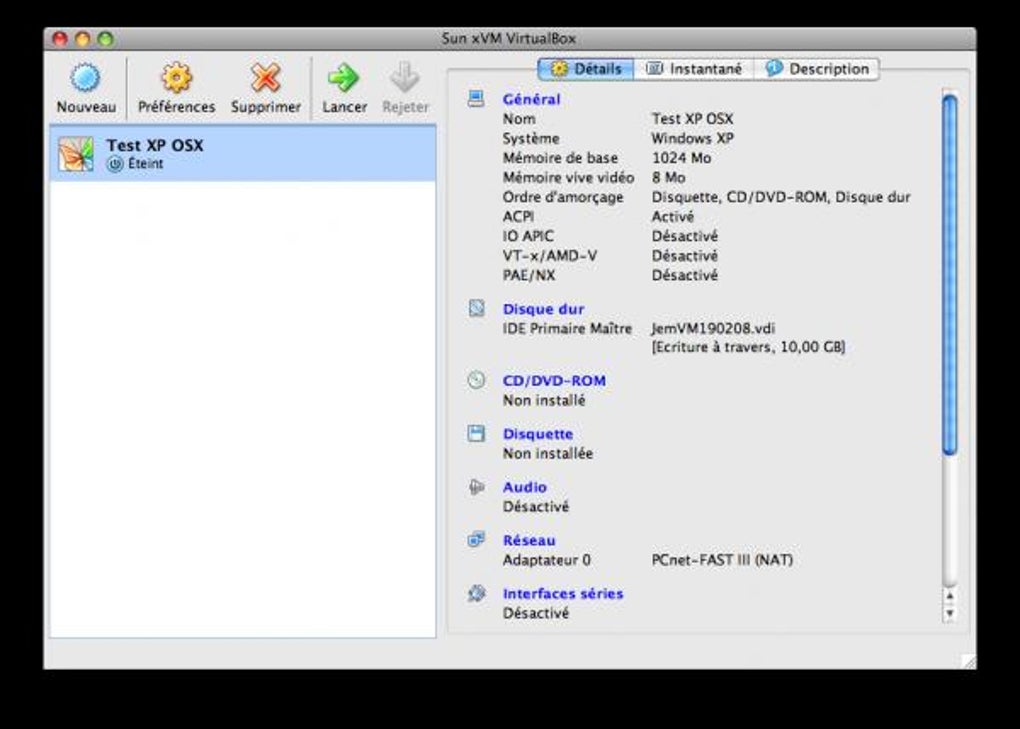Click the "PAE/NX" label
The height and width of the screenshot is (729, 1020).
point(529,275)
